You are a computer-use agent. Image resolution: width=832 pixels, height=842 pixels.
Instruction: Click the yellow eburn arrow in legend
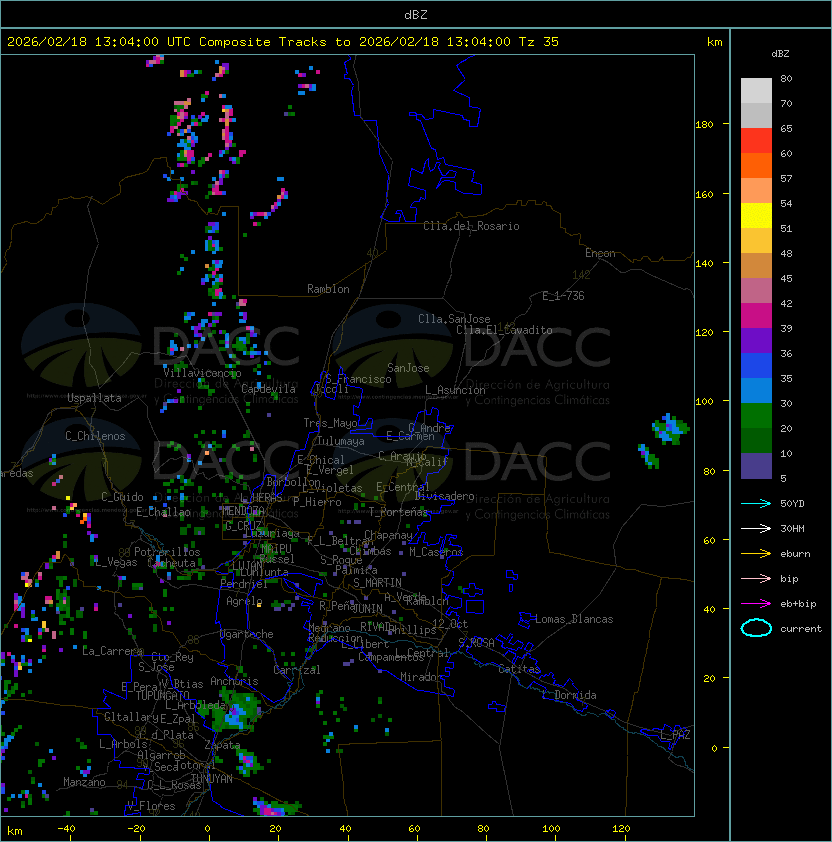pyautogui.click(x=756, y=553)
